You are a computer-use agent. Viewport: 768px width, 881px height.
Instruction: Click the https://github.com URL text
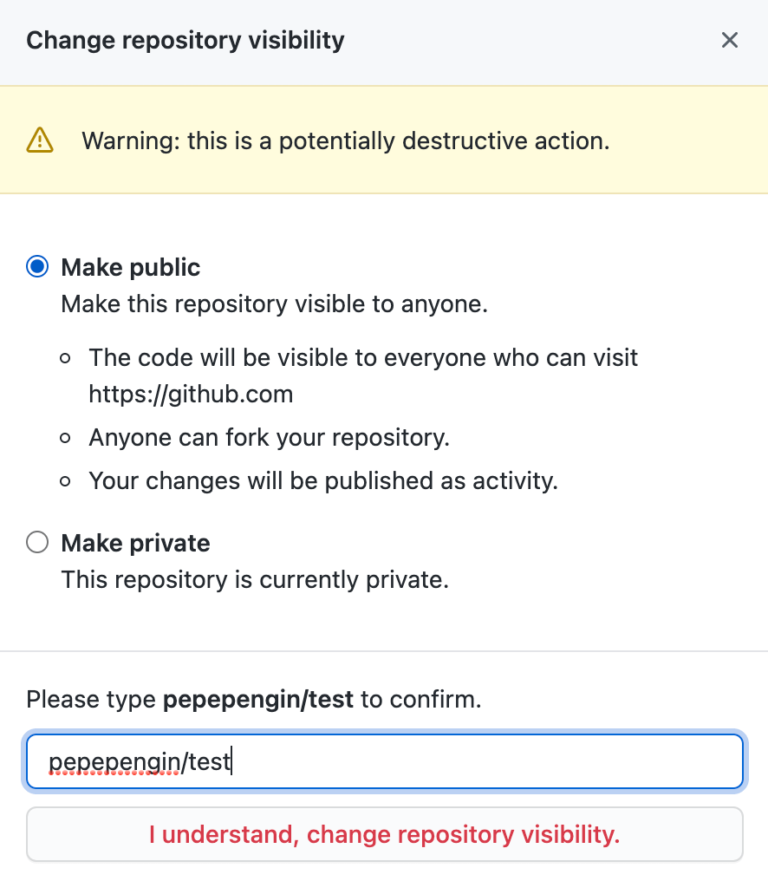(191, 394)
